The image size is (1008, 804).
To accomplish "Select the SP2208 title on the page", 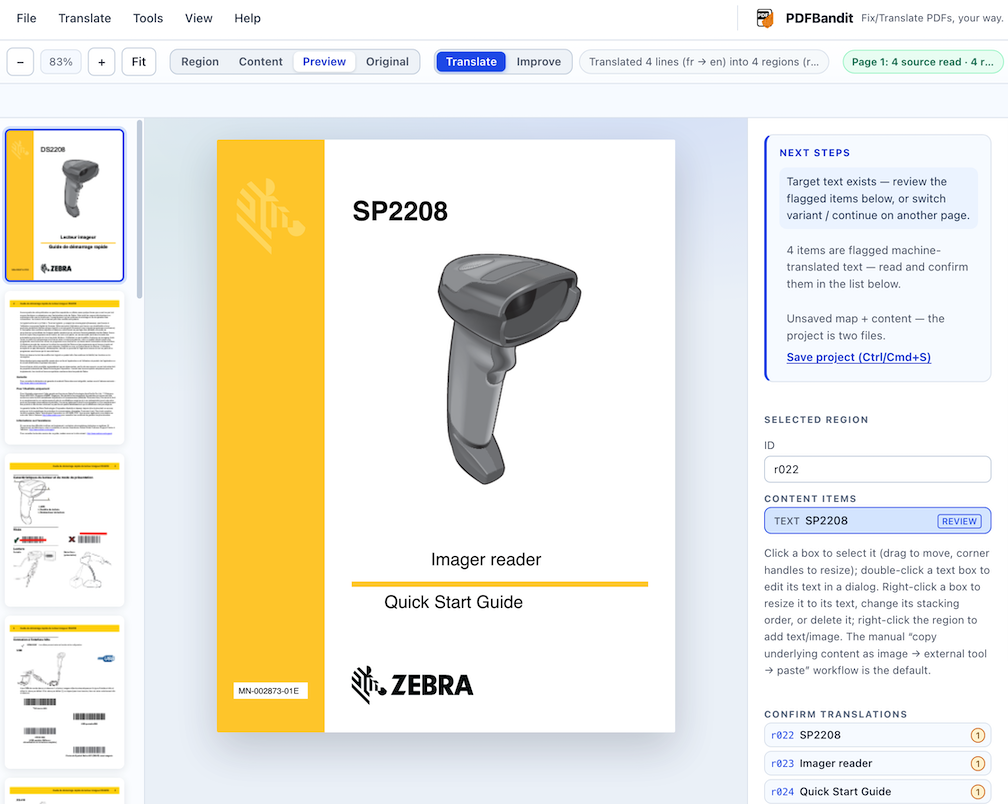I will tap(400, 211).
